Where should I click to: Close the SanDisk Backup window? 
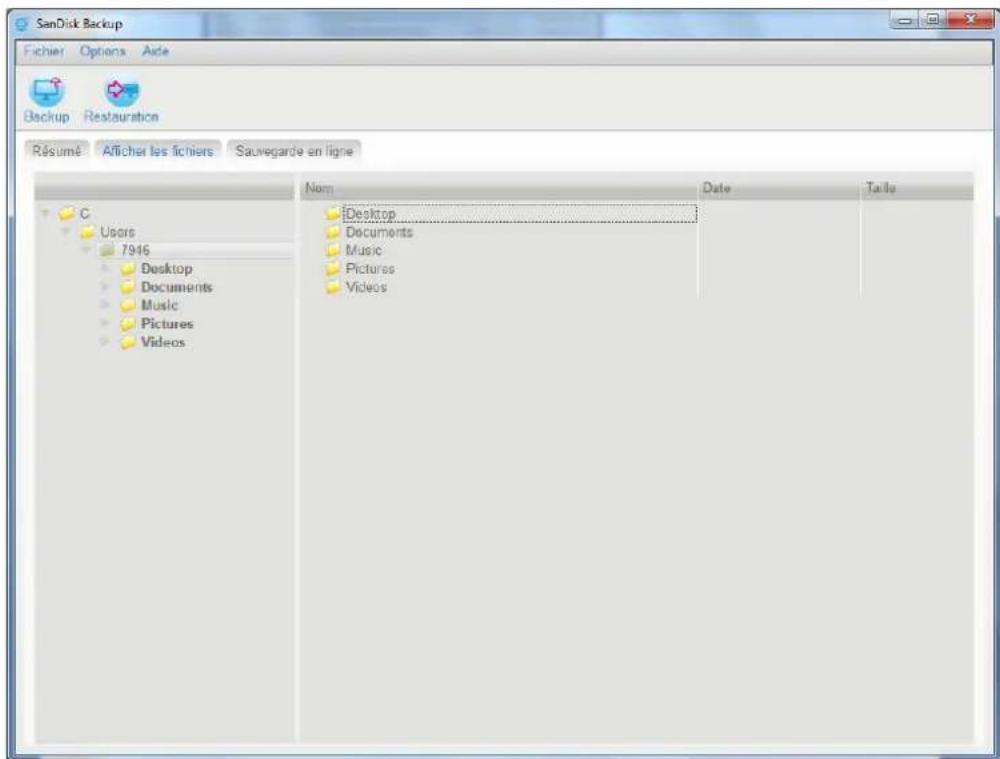pos(970,20)
